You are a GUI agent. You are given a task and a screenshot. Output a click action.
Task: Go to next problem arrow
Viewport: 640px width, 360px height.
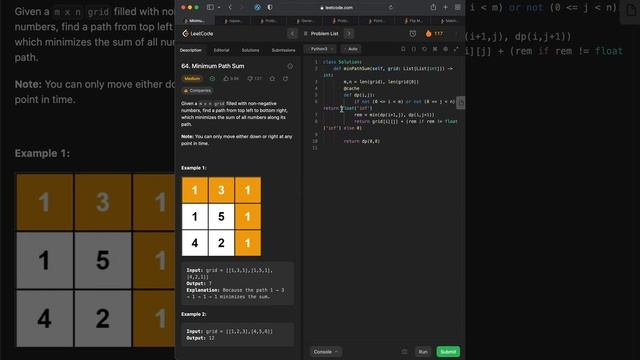349,33
